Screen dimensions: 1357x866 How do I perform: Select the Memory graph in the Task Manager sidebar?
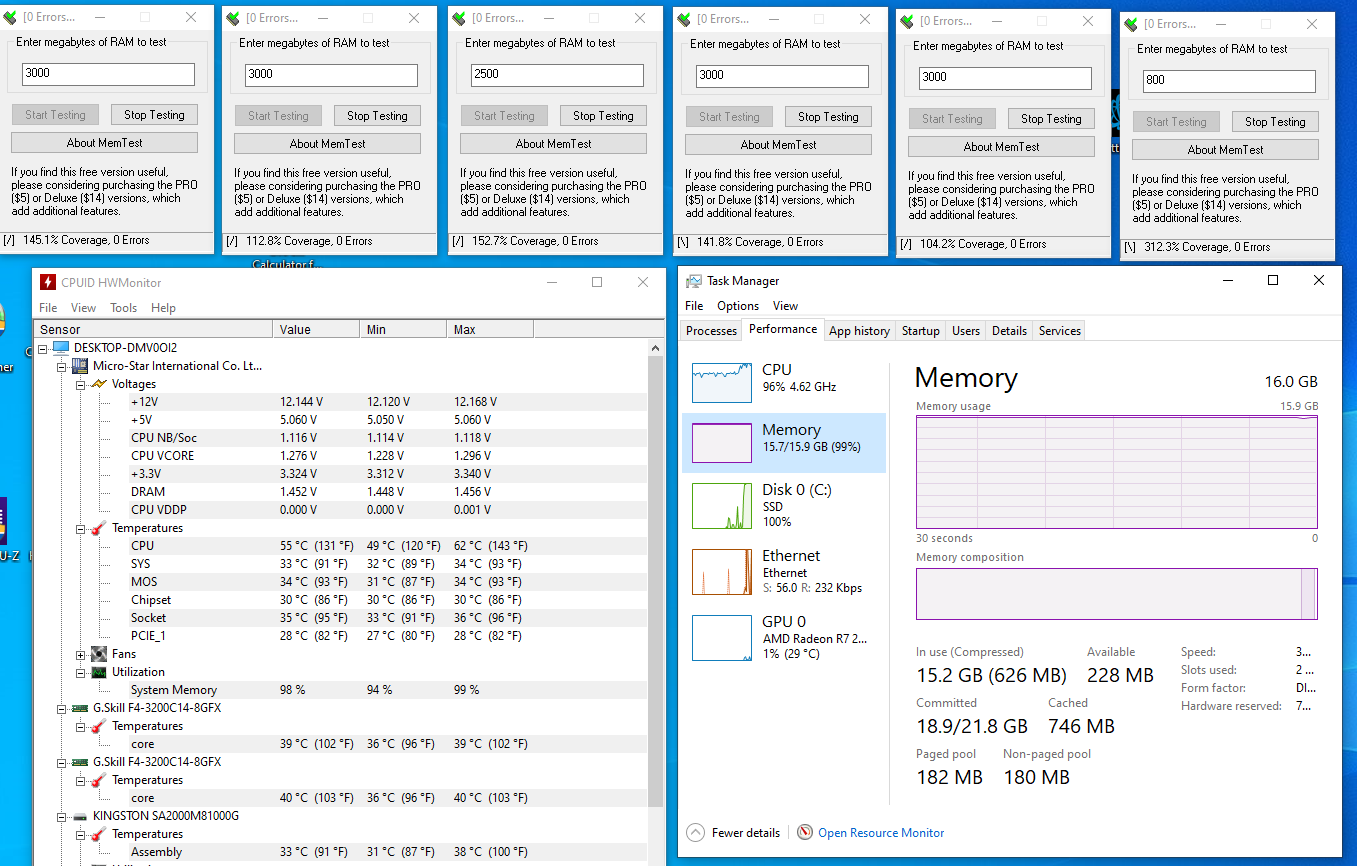[721, 443]
